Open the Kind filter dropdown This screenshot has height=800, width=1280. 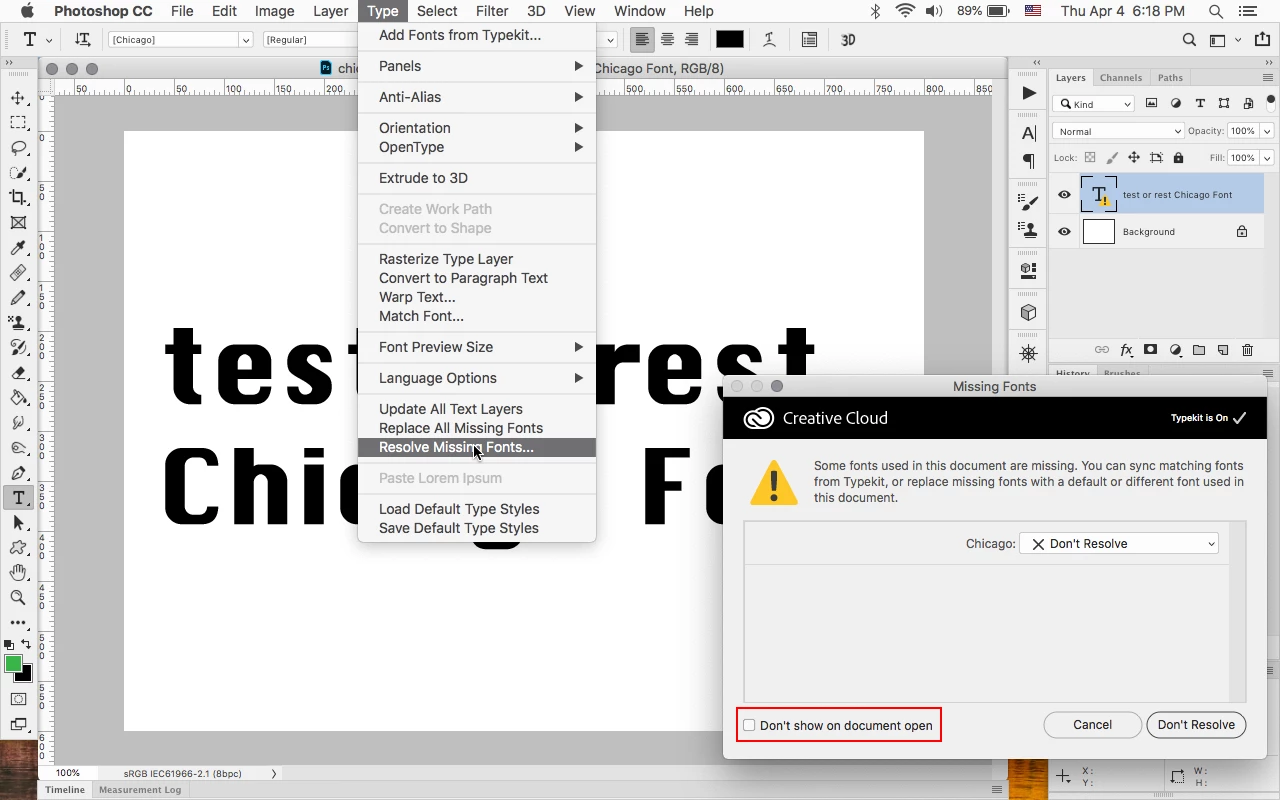pos(1095,104)
